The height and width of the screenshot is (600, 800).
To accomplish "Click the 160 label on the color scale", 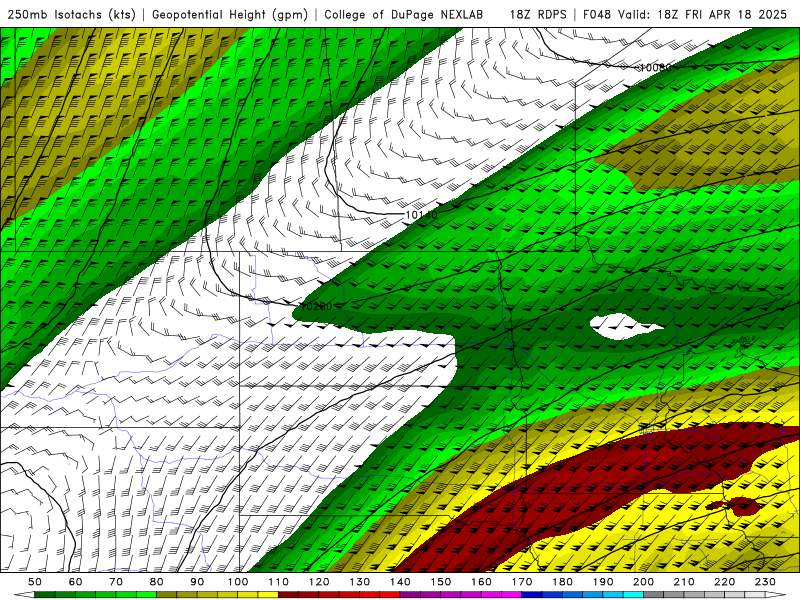I will tap(481, 582).
